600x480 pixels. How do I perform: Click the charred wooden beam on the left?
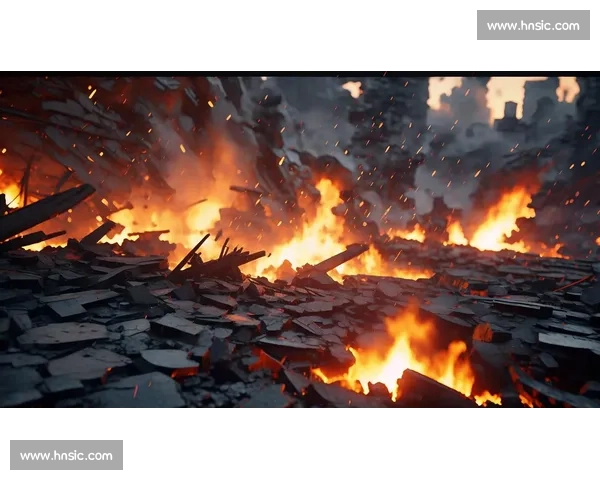(x=45, y=212)
